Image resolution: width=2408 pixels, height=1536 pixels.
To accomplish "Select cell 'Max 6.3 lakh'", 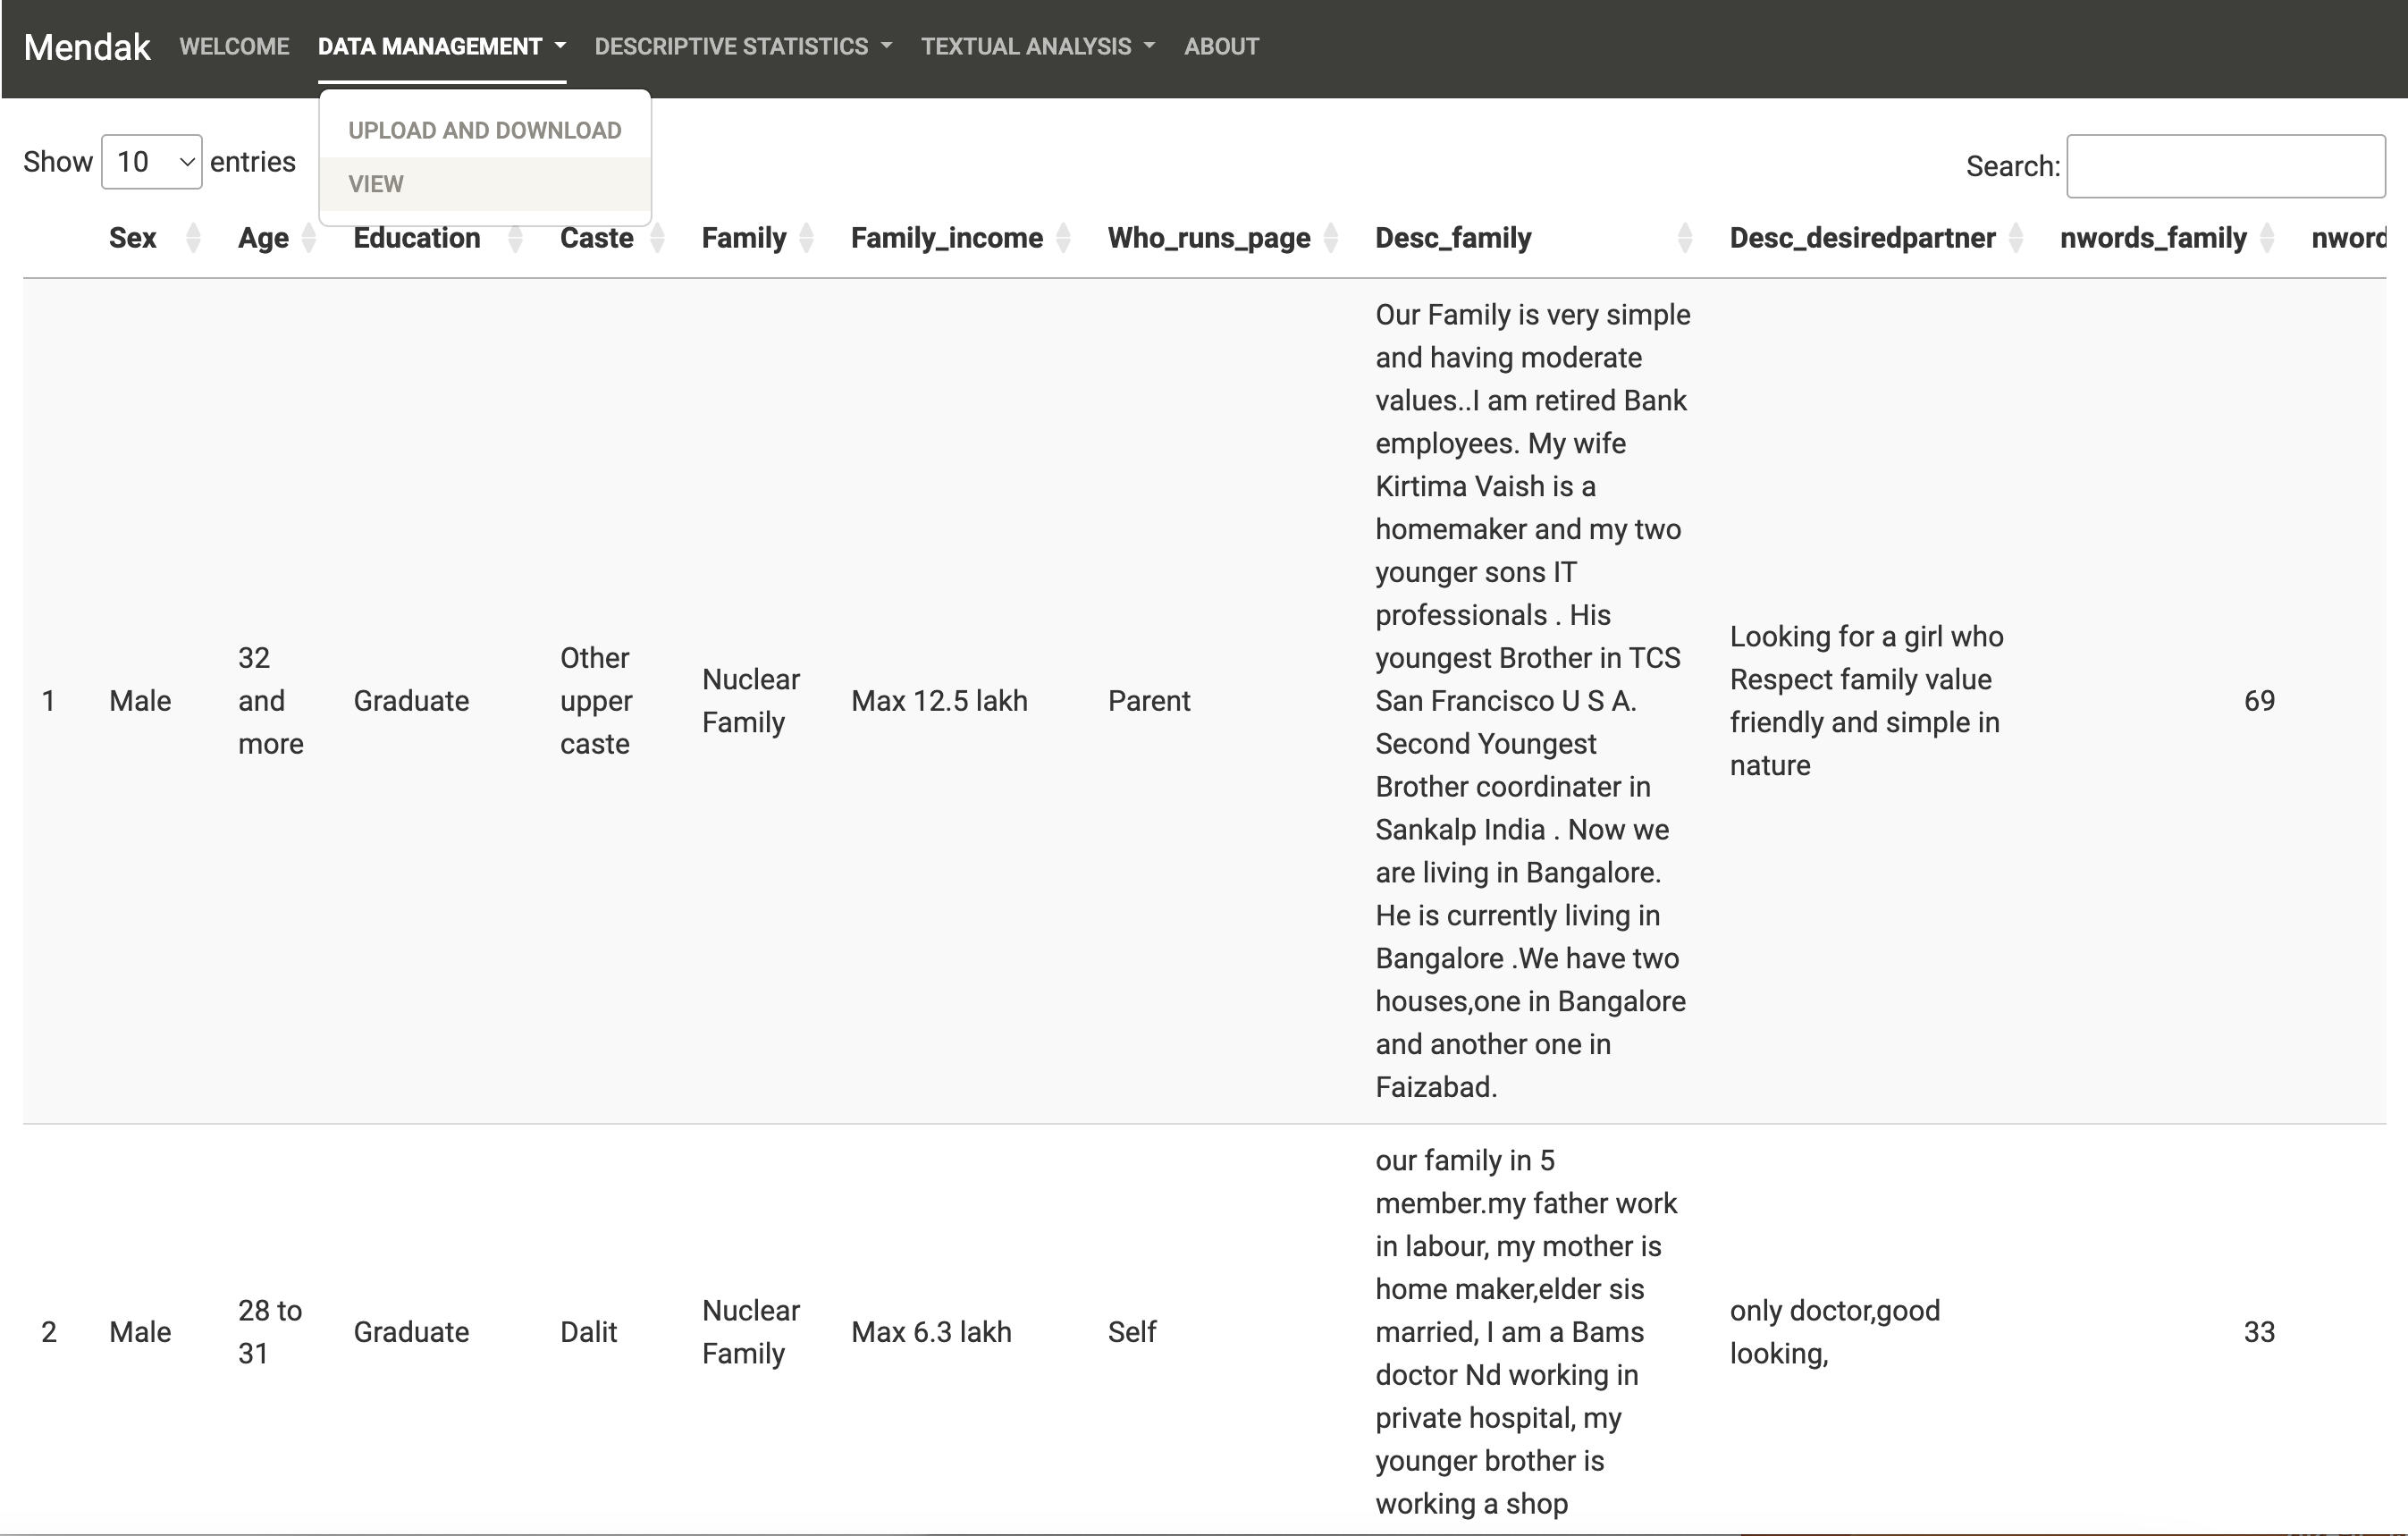I will [x=931, y=1332].
